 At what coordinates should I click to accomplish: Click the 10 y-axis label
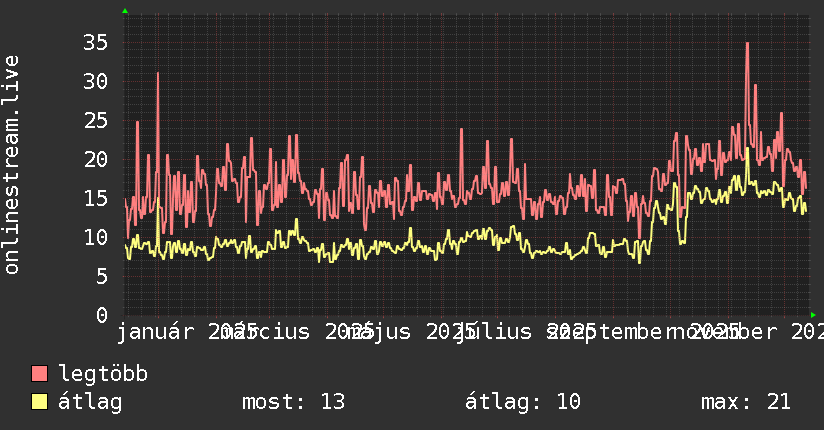(95, 237)
